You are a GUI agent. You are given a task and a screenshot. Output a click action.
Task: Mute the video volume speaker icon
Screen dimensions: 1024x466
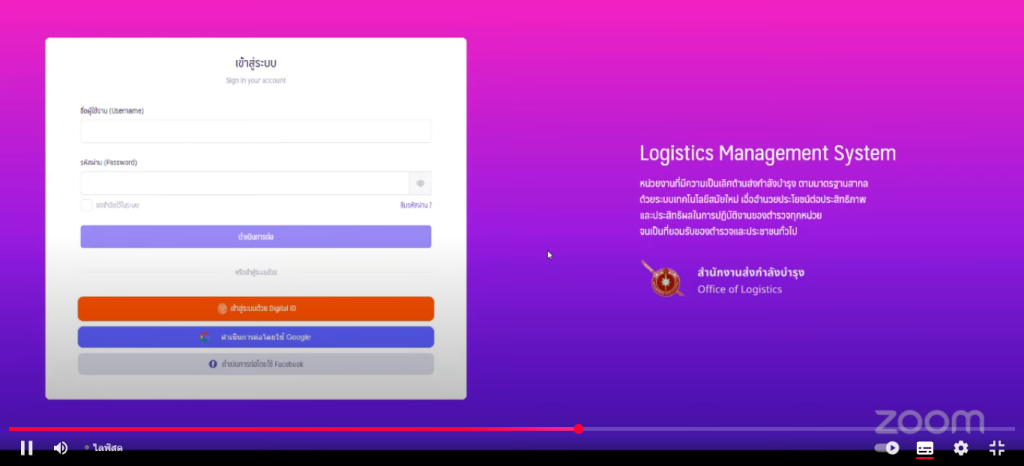[60, 448]
